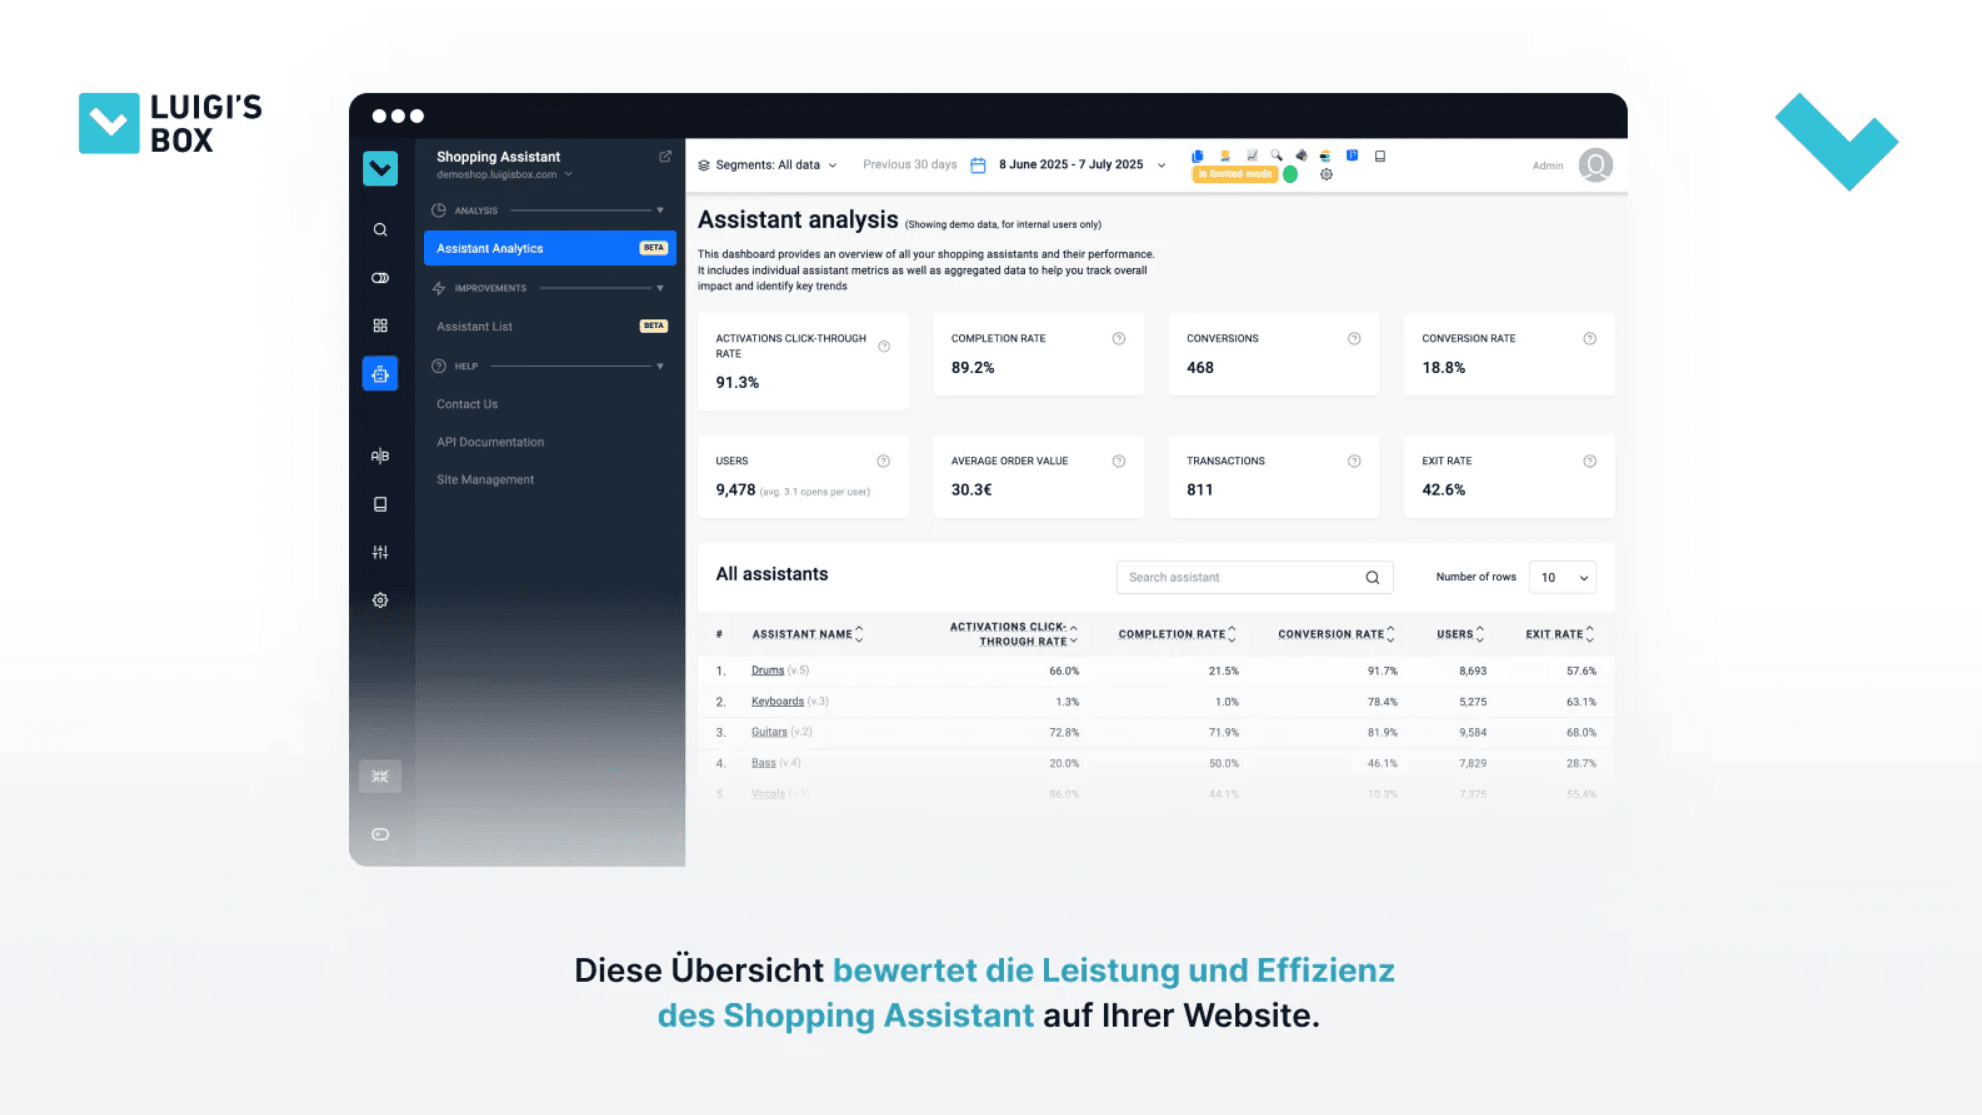Click the 'Previous 30 days' label
1982x1115 pixels.
click(909, 165)
